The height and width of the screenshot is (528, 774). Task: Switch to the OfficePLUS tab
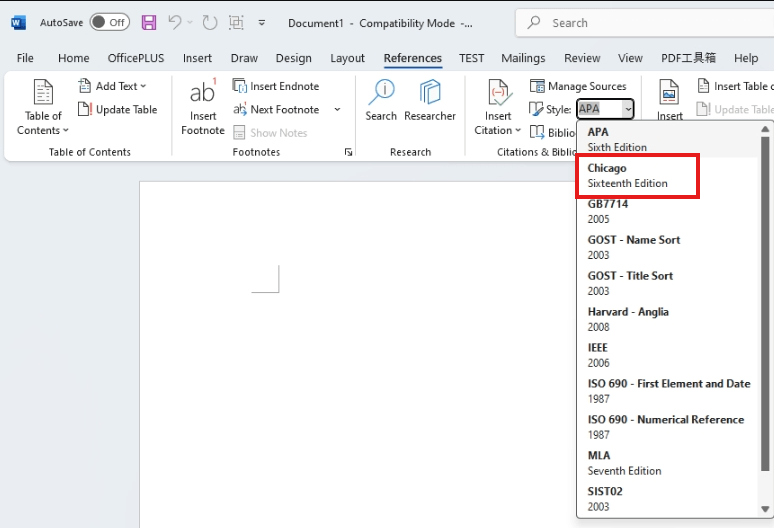coord(136,58)
